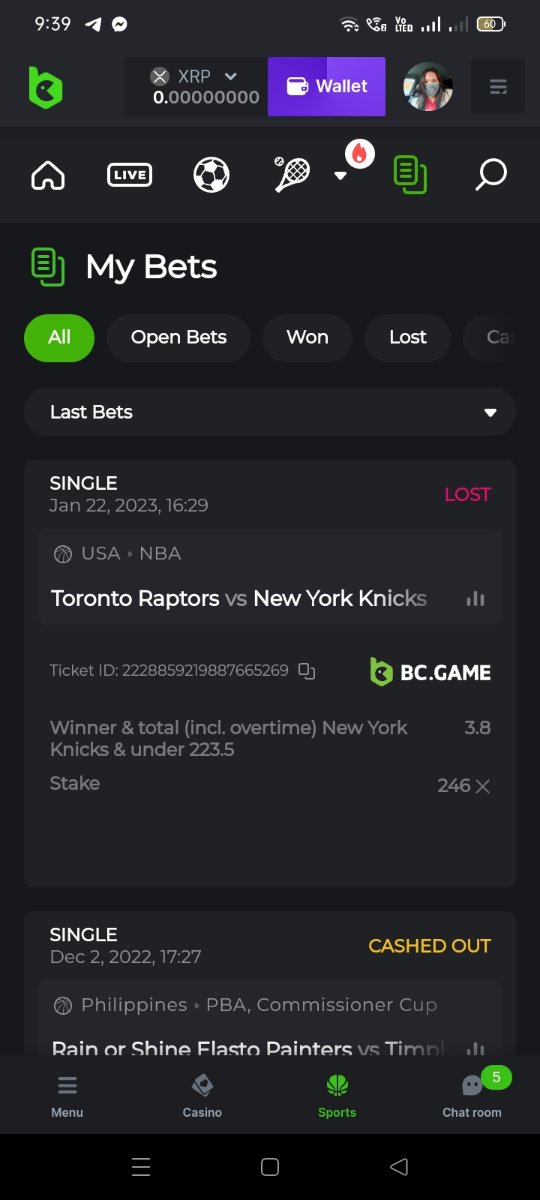The image size is (540, 1200).
Task: Copy the Ticket ID with copy icon
Action: tap(307, 671)
